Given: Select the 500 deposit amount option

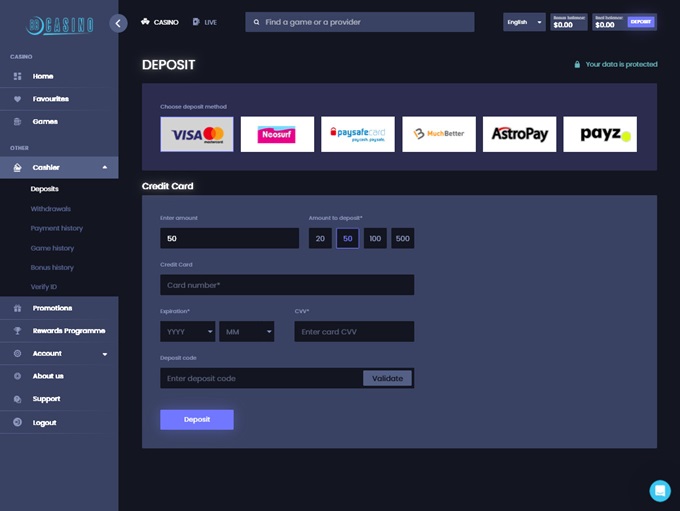Looking at the screenshot, I should coord(402,238).
